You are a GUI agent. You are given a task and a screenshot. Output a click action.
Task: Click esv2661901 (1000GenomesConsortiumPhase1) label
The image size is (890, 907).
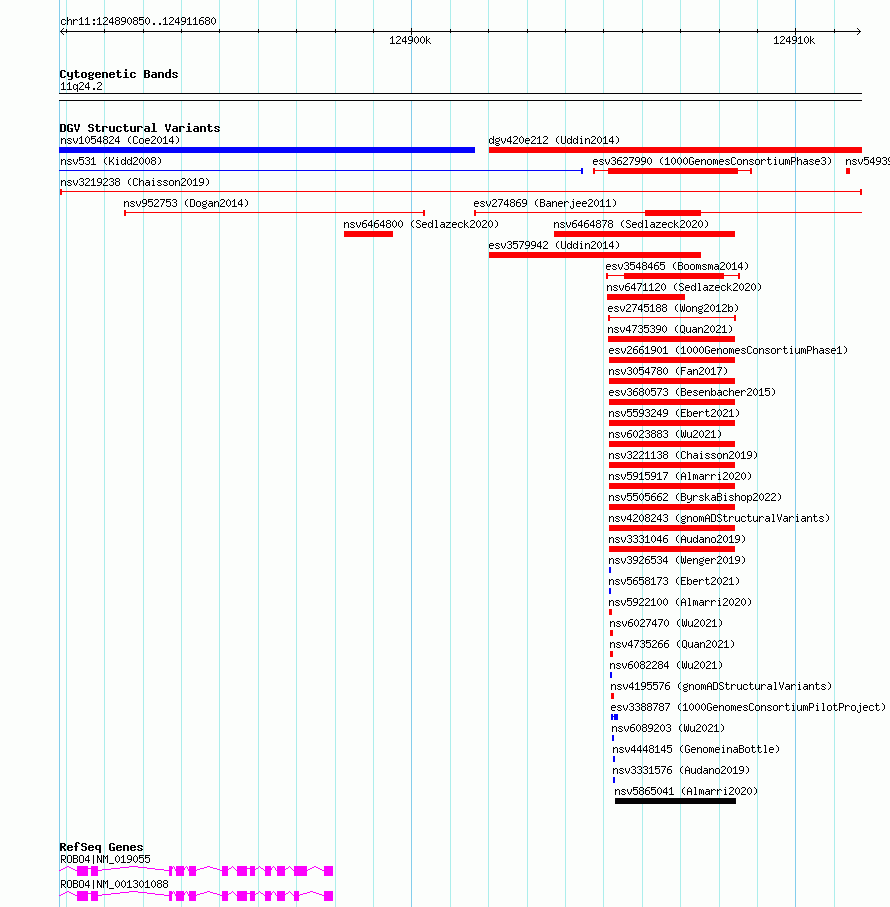[x=728, y=350]
